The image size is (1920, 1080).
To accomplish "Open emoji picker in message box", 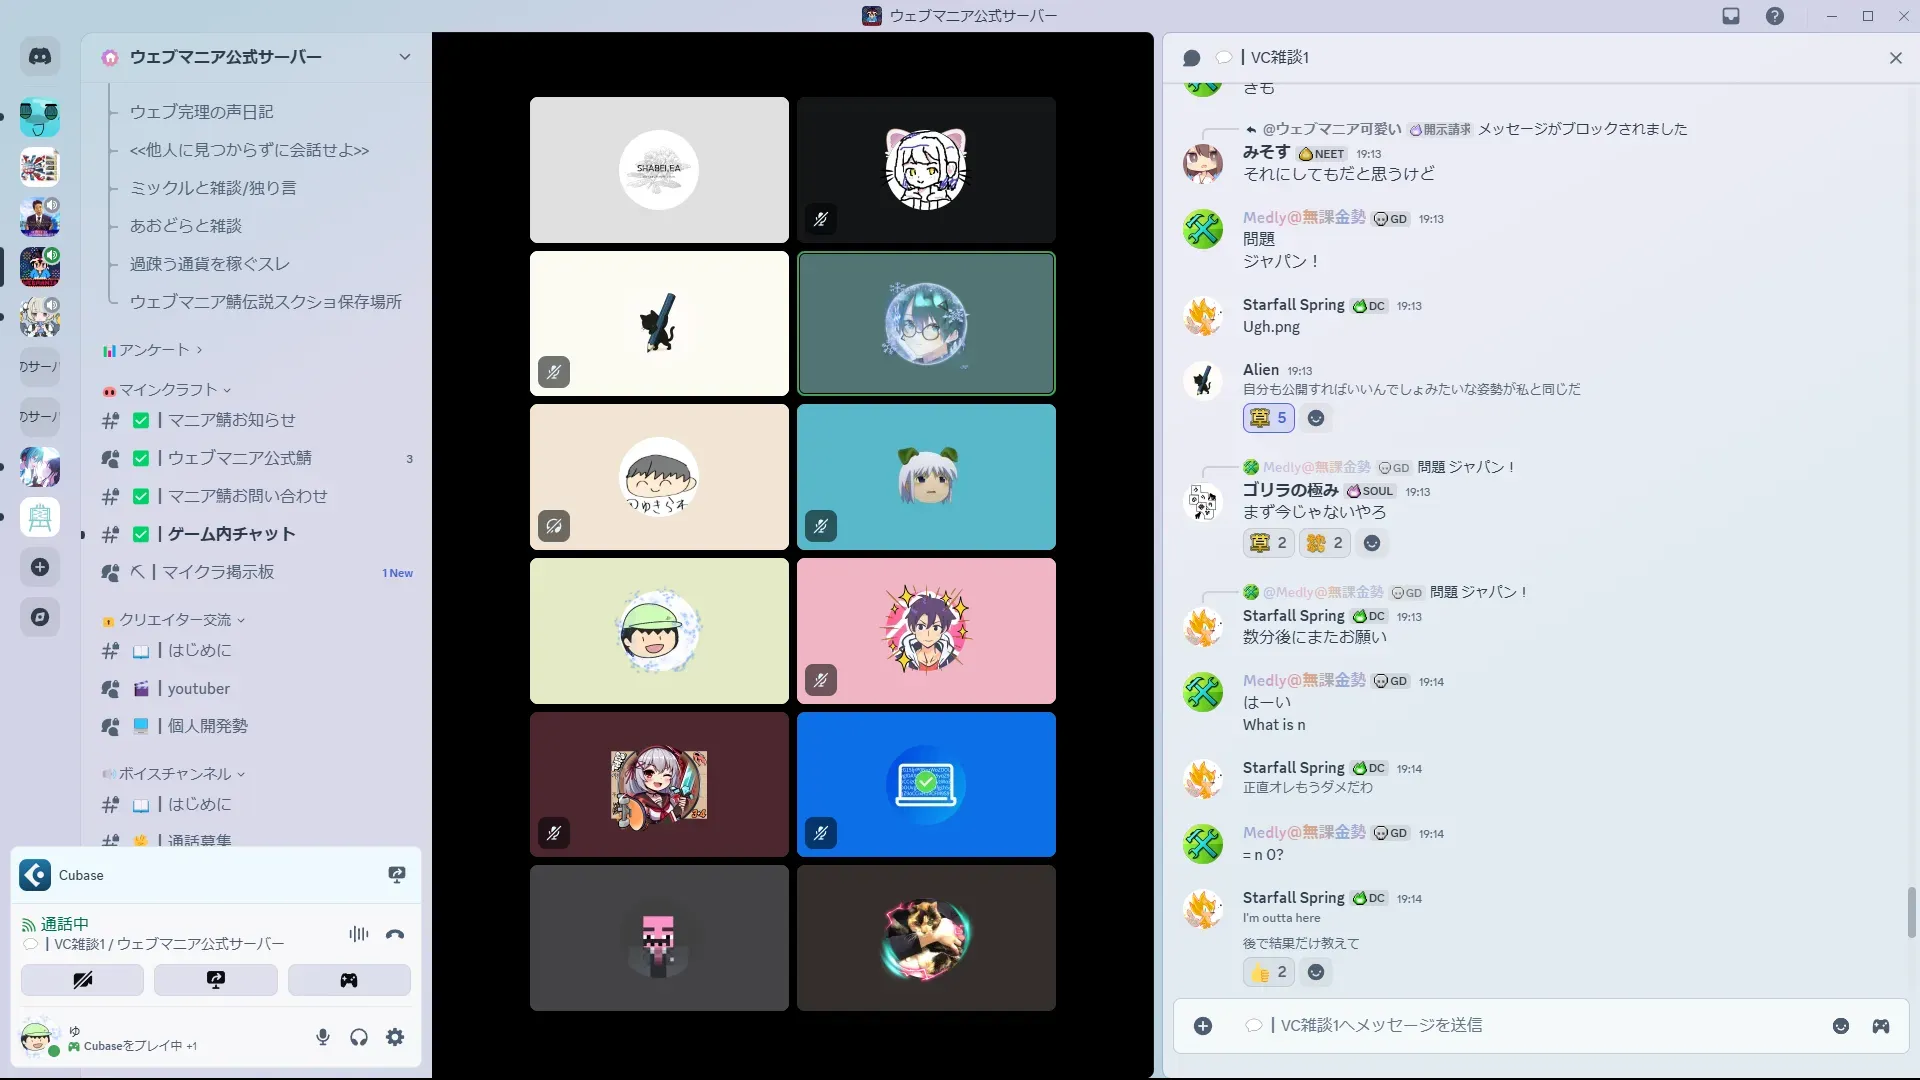I will coord(1840,1026).
